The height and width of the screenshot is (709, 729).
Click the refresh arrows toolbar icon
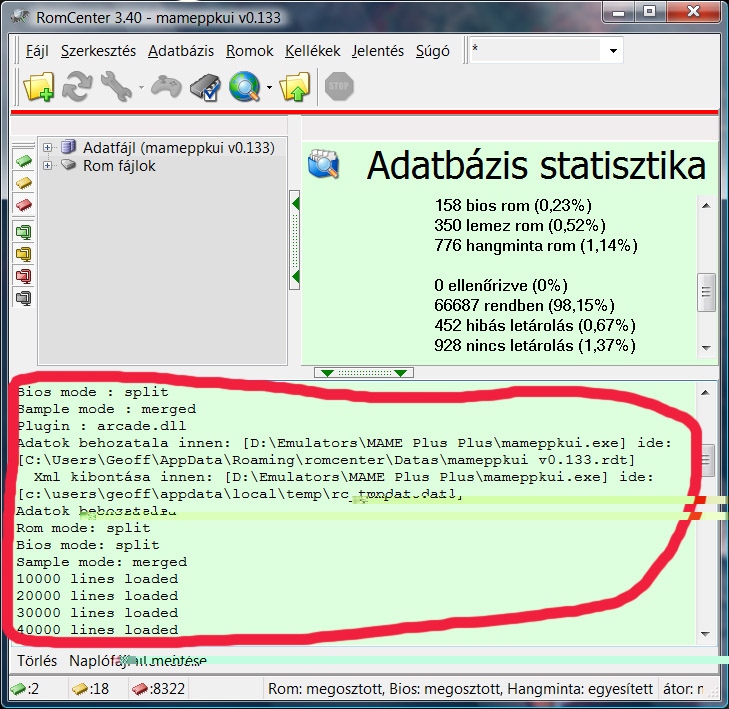point(77,86)
